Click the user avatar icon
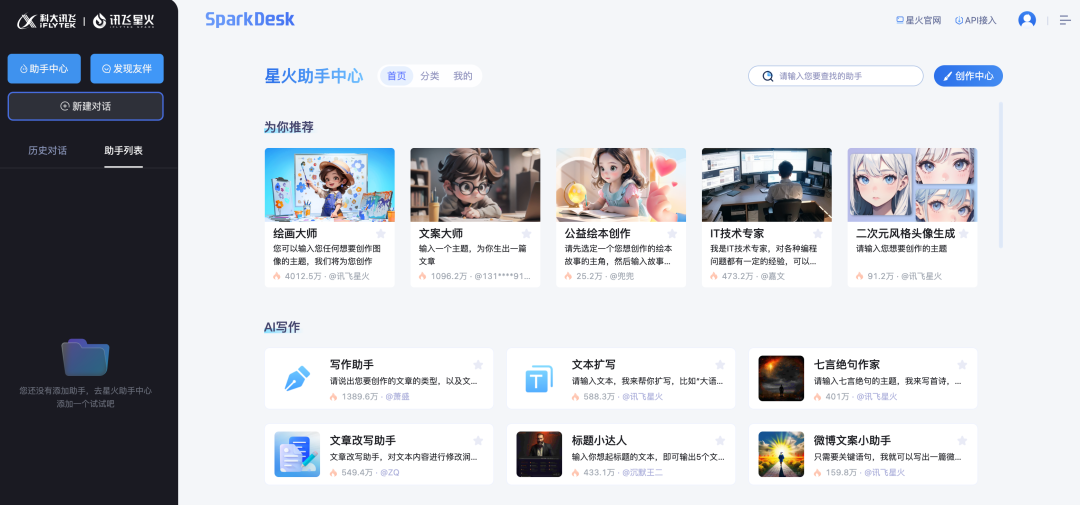The height and width of the screenshot is (505, 1080). coord(1027,20)
